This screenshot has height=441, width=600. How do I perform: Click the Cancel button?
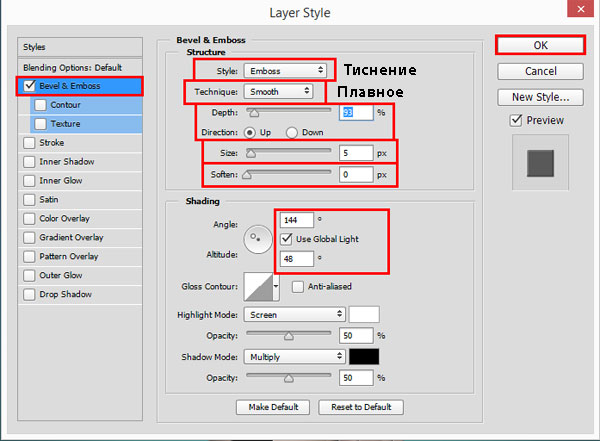(540, 71)
